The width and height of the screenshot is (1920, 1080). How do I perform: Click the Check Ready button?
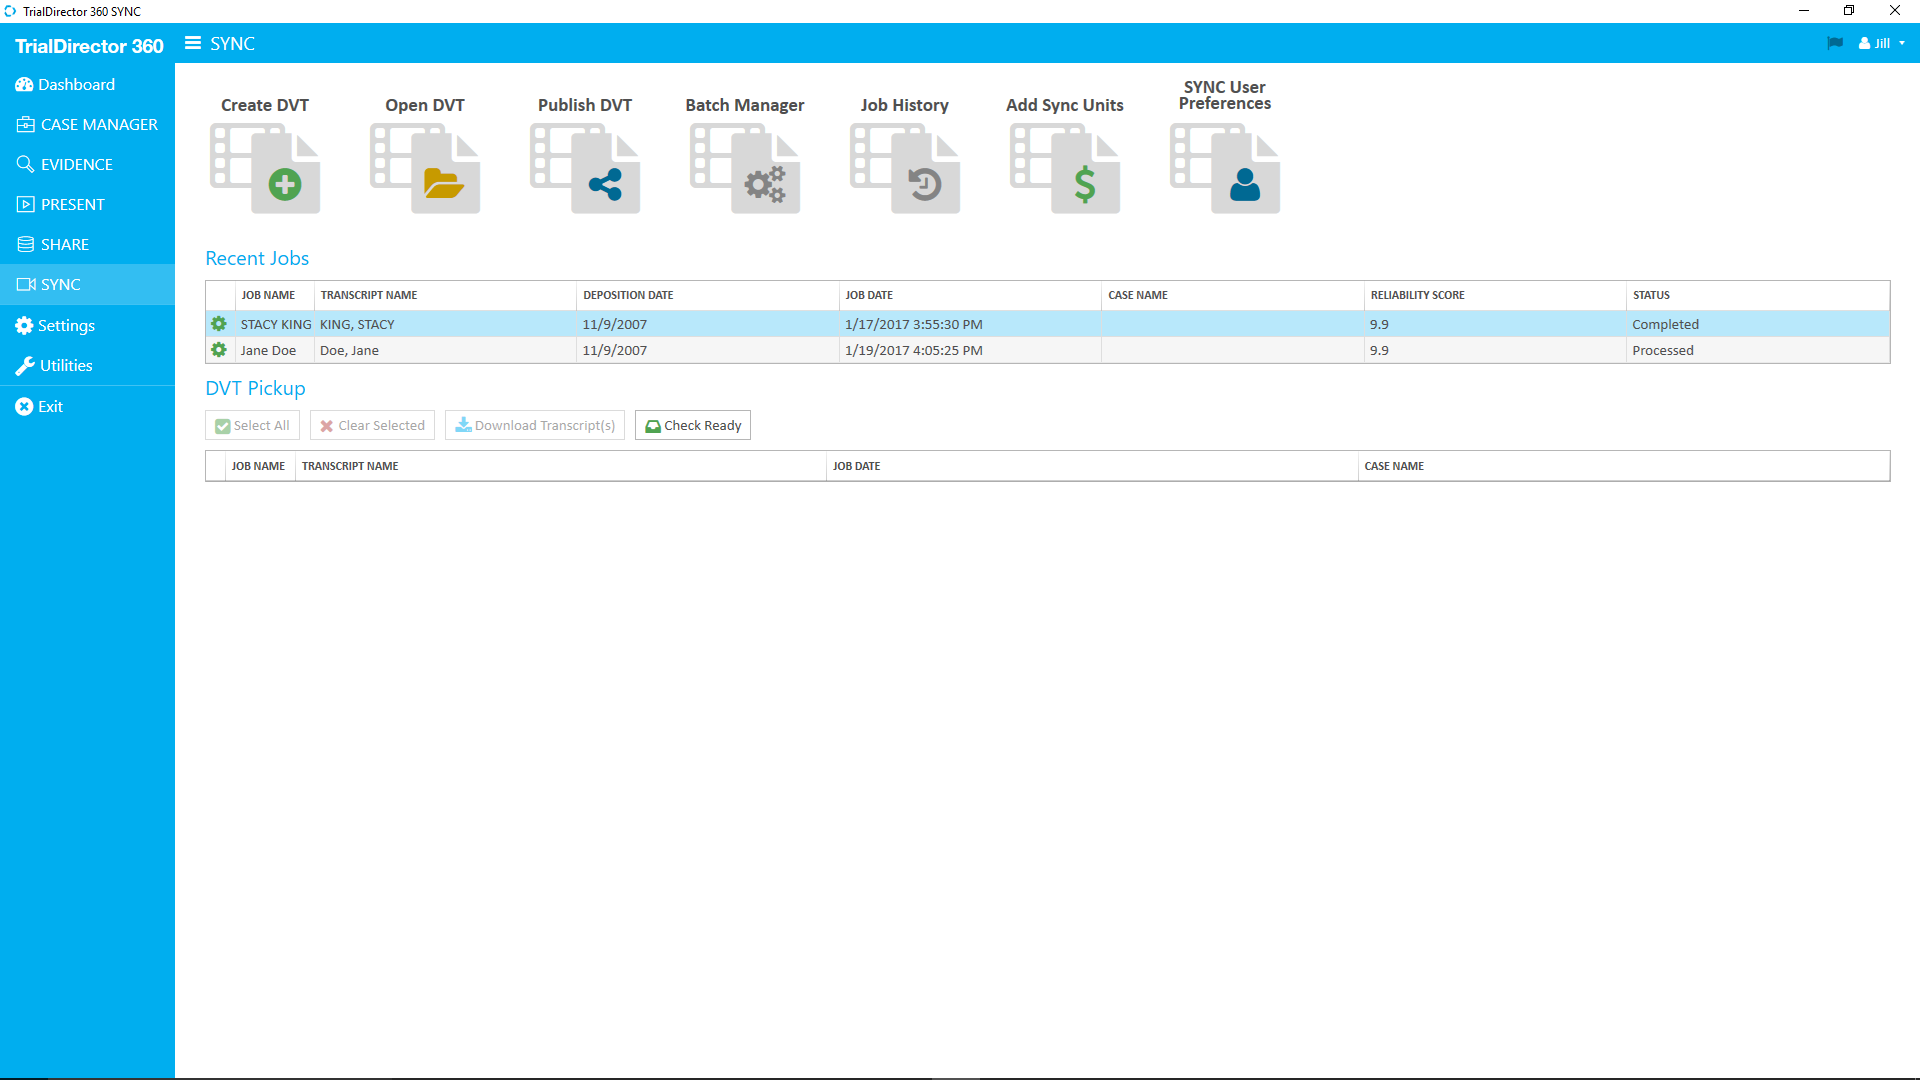pos(693,425)
